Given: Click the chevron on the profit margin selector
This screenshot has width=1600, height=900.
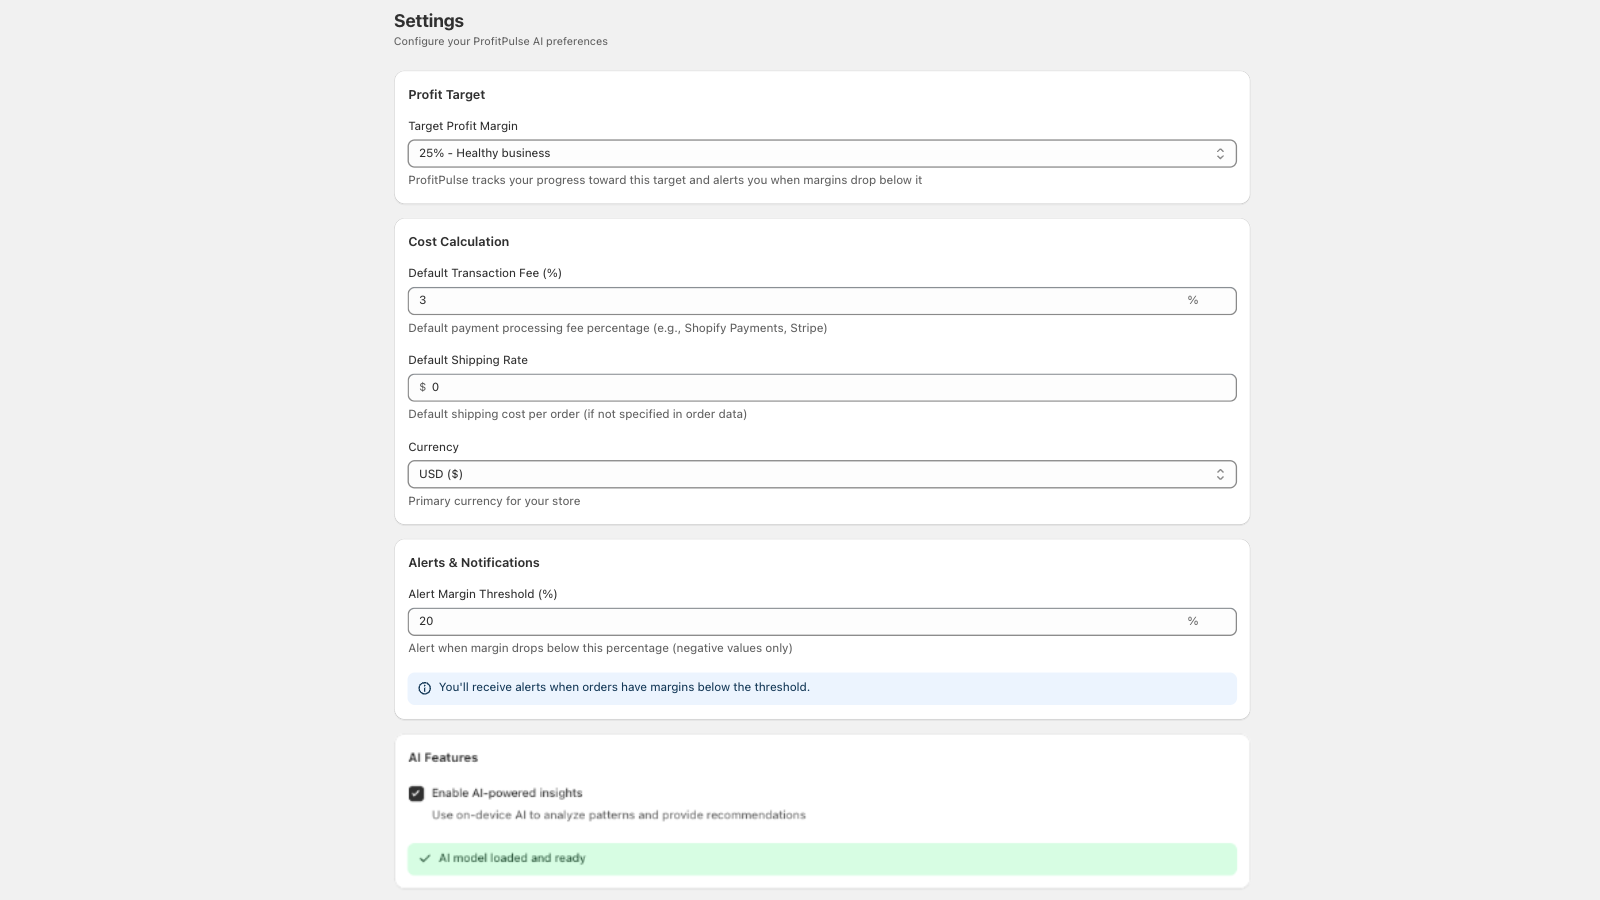Looking at the screenshot, I should (x=1221, y=153).
